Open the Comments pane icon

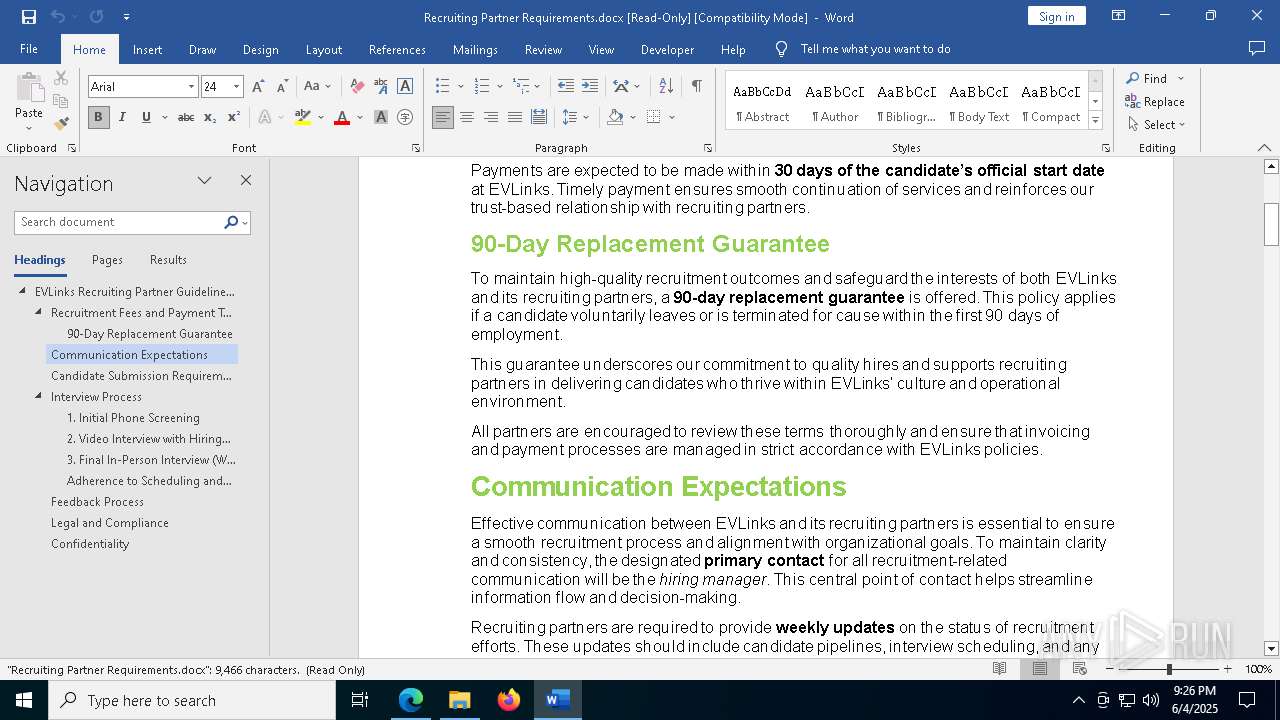point(1257,48)
